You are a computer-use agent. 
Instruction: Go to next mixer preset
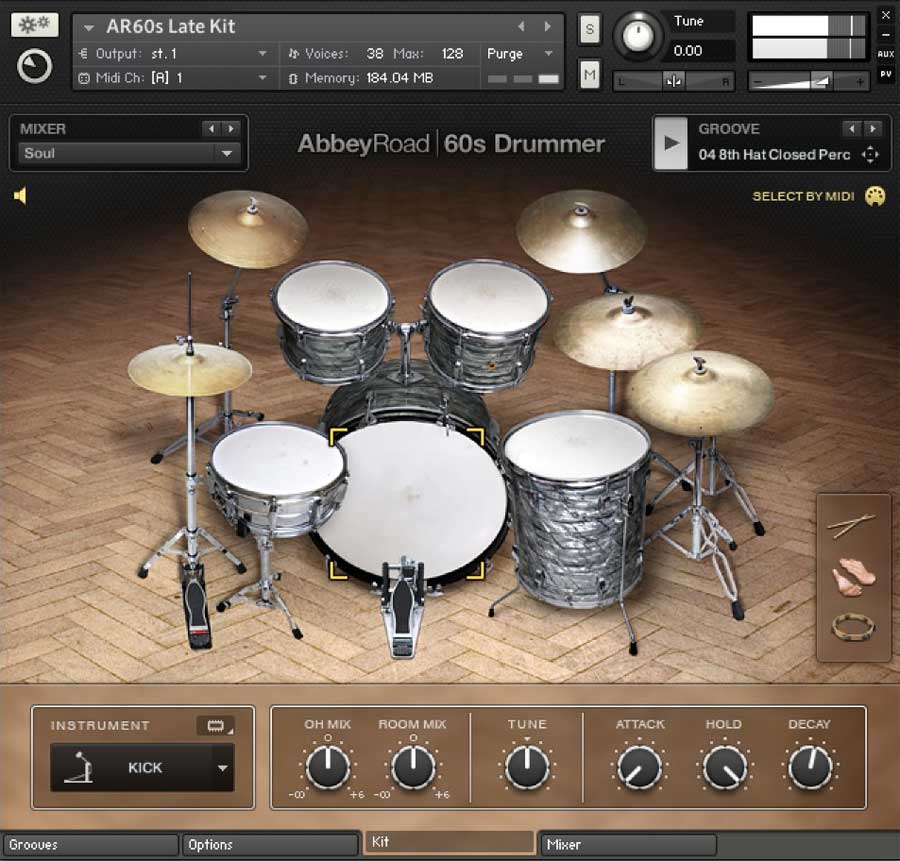[231, 129]
